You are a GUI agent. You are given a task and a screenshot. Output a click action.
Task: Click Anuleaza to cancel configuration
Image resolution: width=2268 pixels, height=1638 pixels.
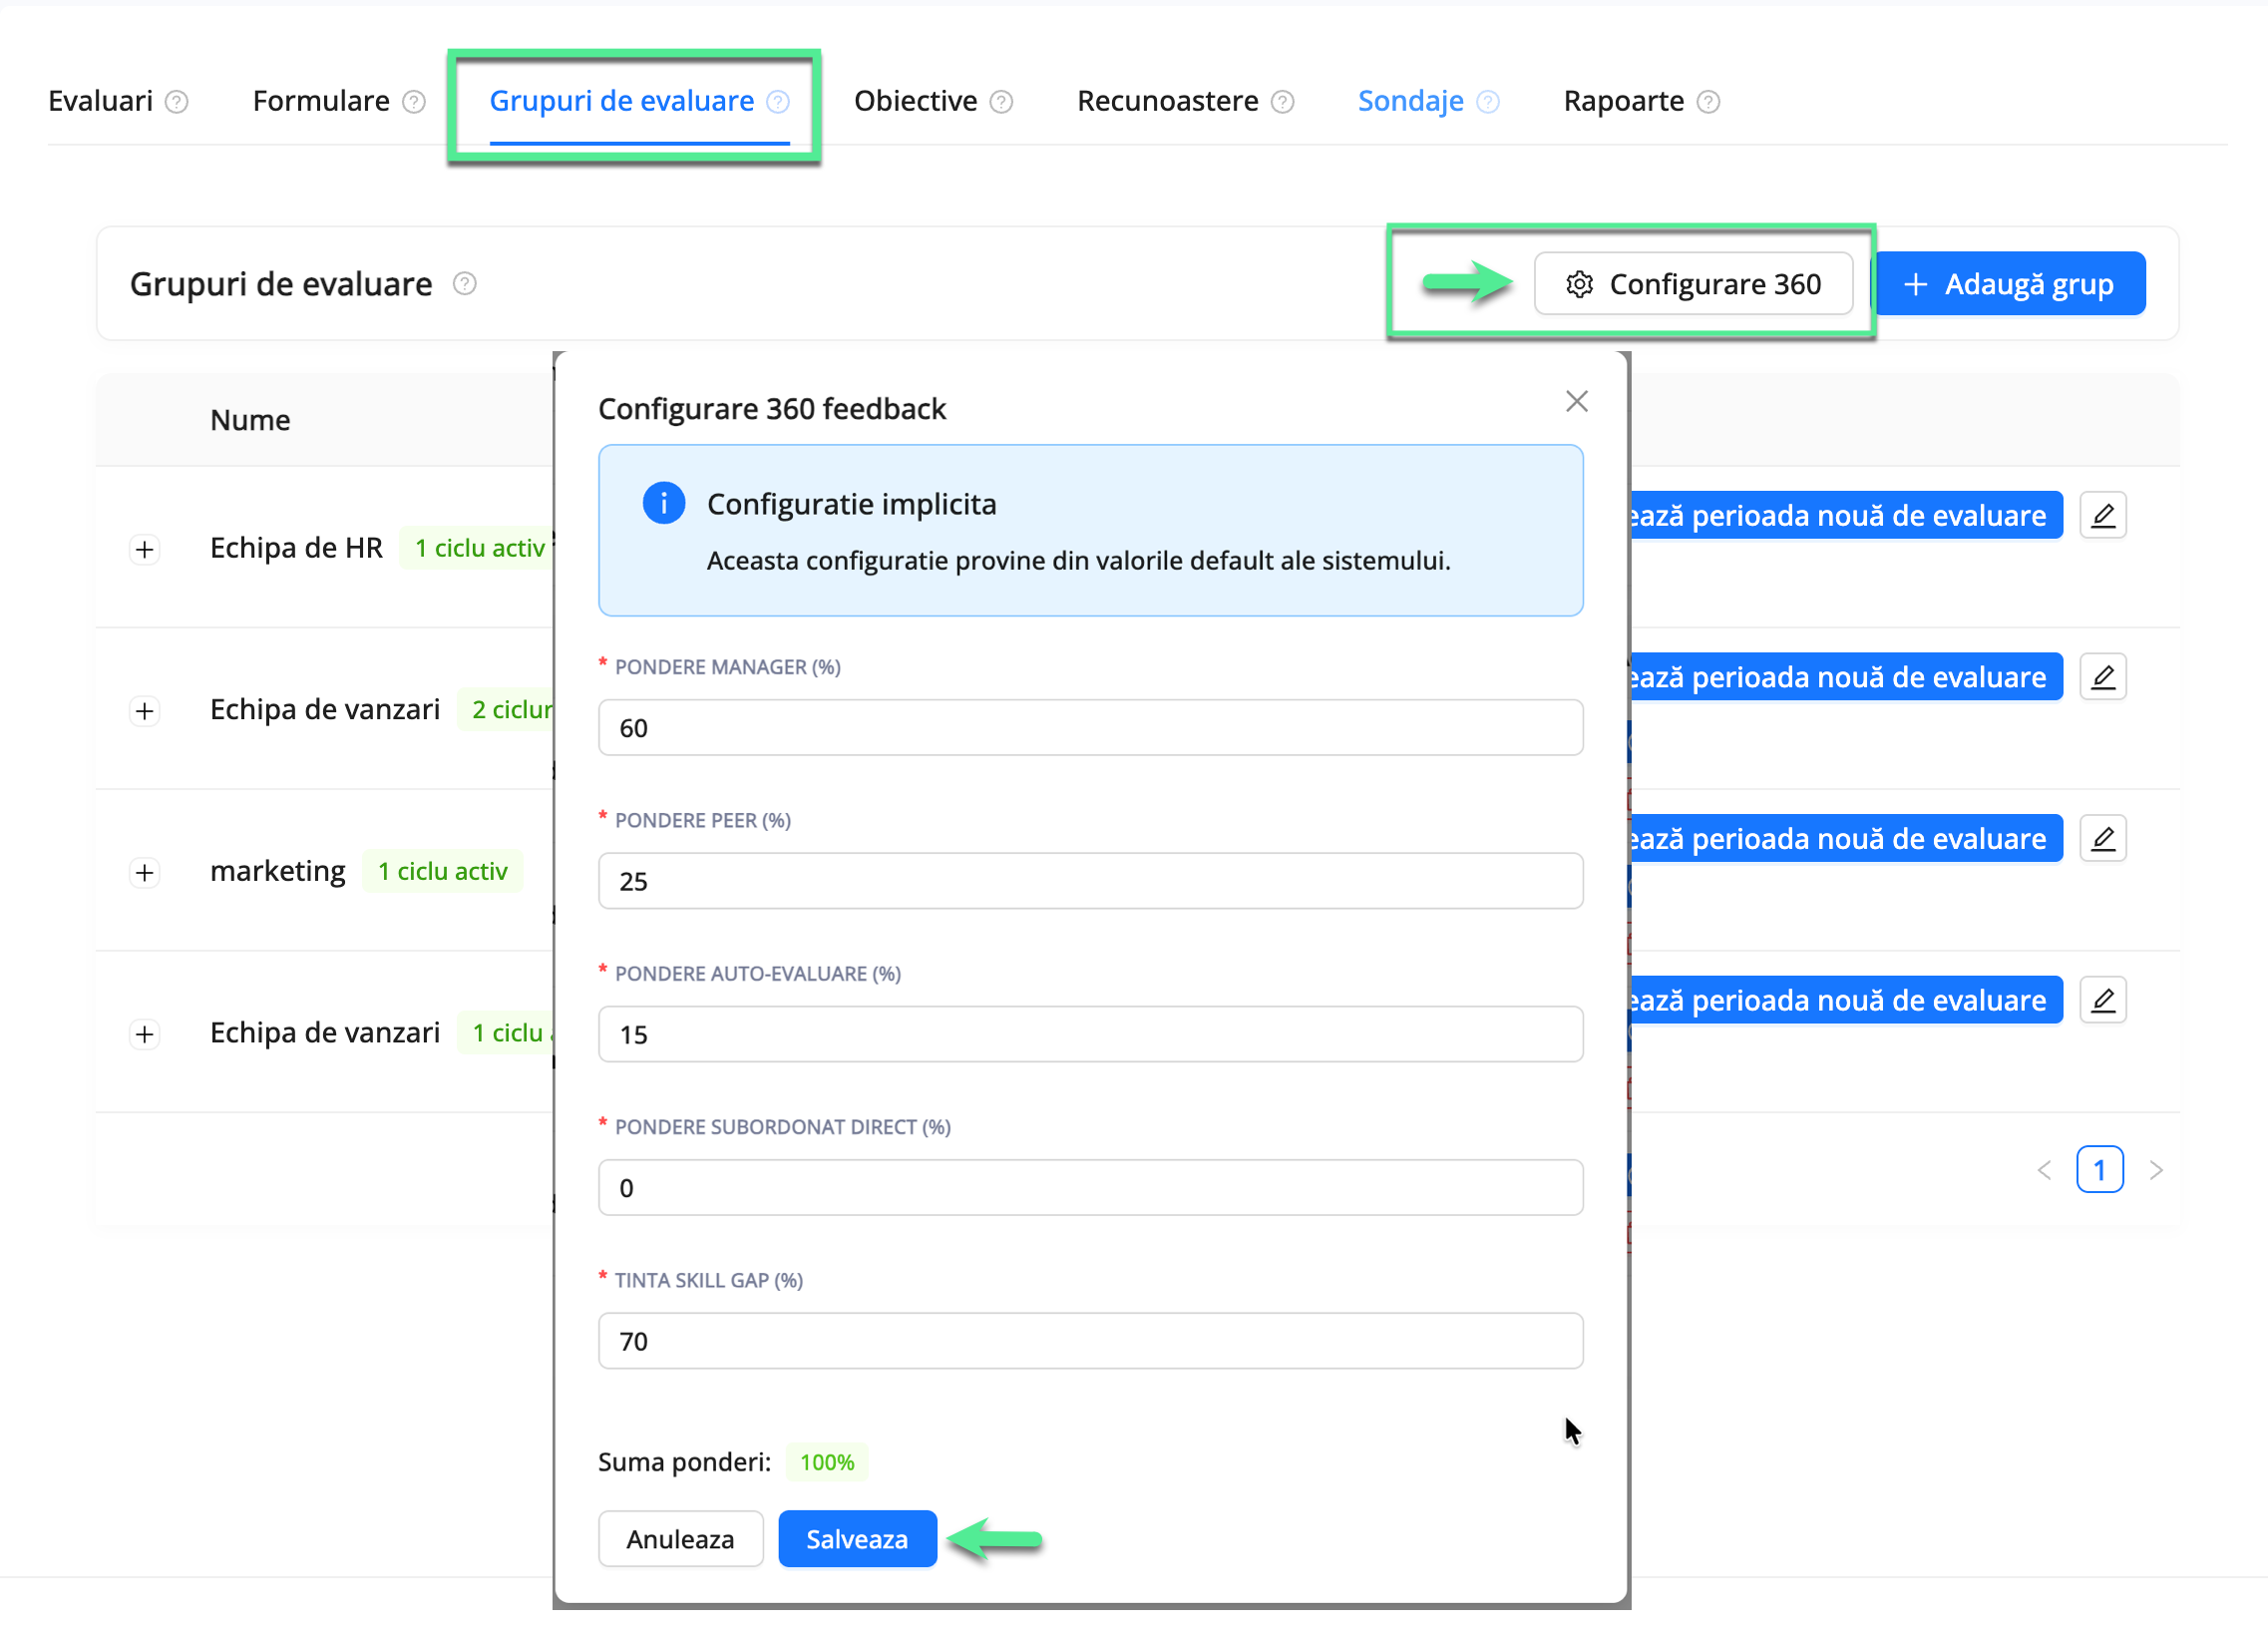[680, 1539]
